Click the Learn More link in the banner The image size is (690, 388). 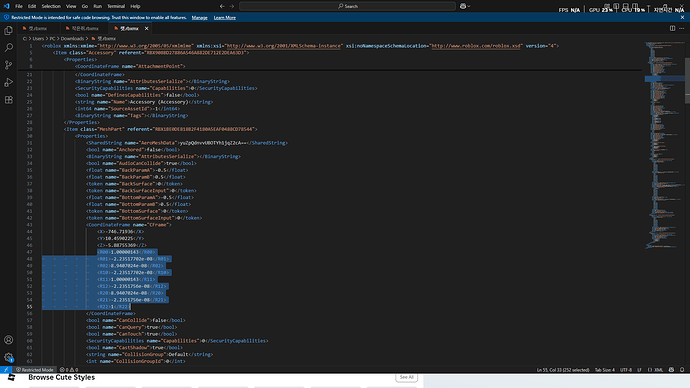(x=224, y=18)
